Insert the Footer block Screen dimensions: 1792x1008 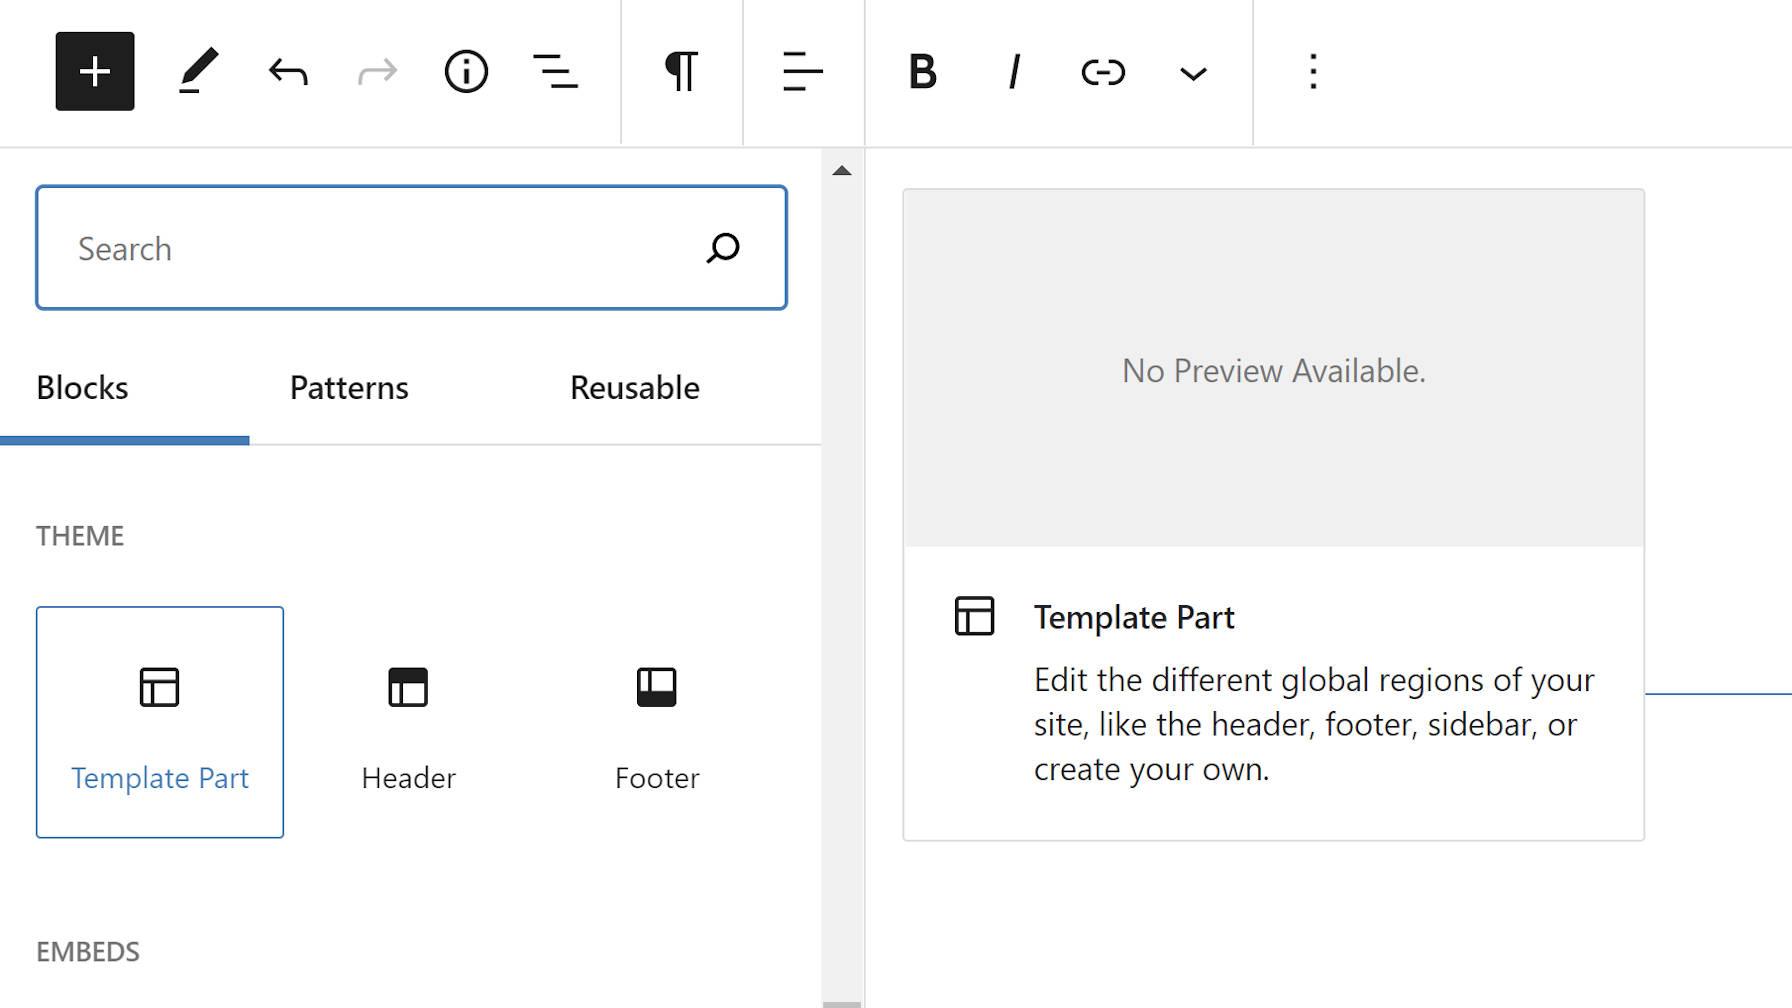click(x=657, y=722)
